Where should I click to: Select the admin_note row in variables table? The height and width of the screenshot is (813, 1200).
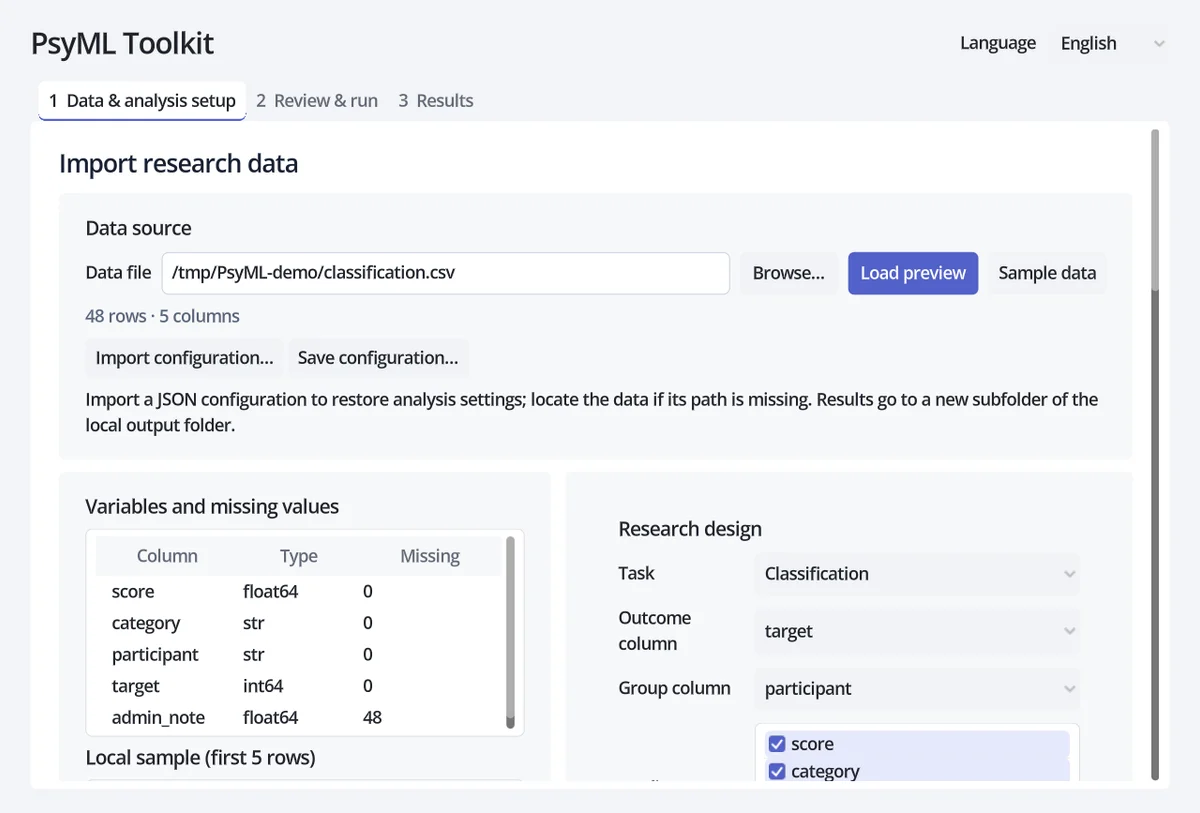pyautogui.click(x=300, y=718)
